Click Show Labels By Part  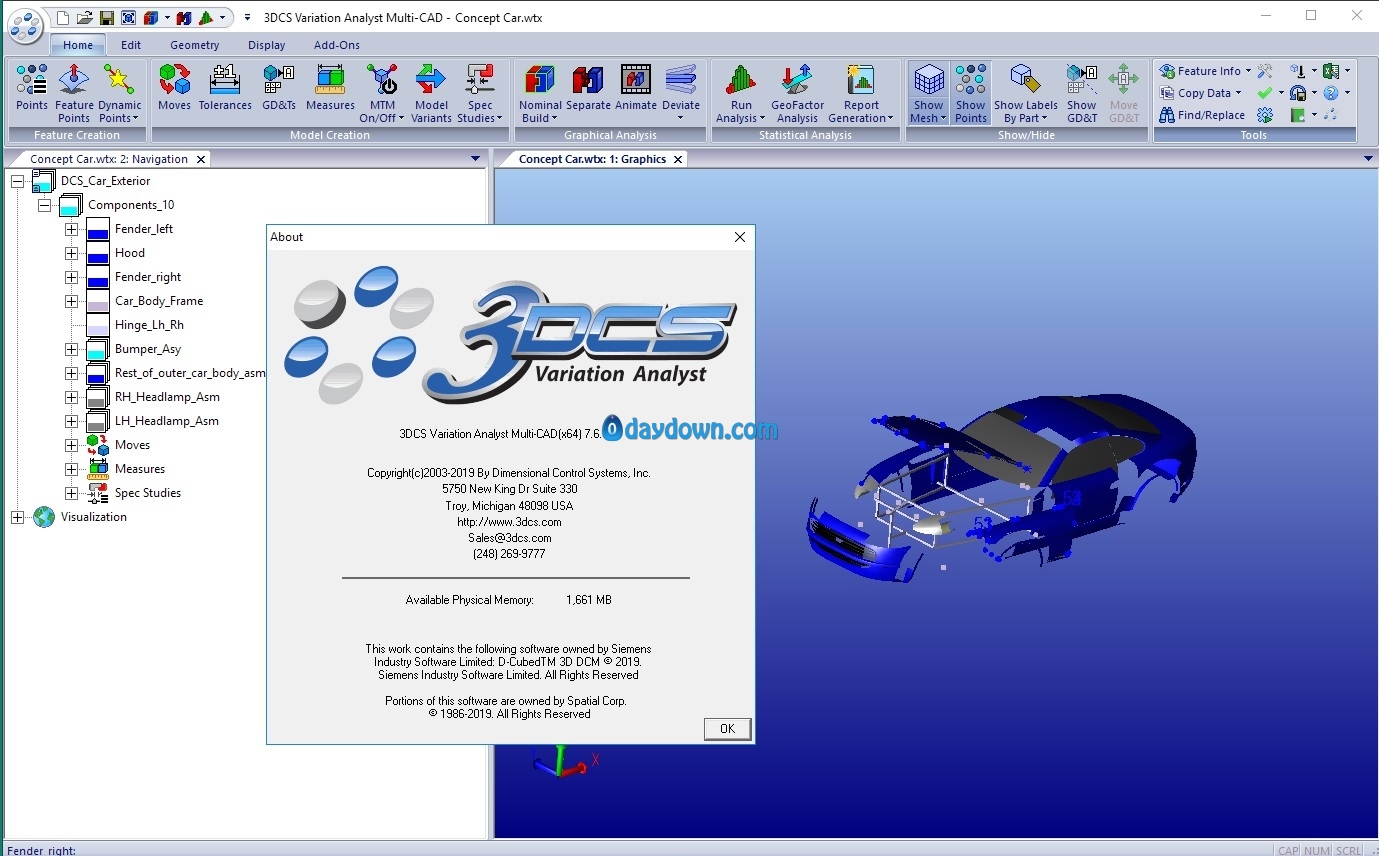point(1026,94)
